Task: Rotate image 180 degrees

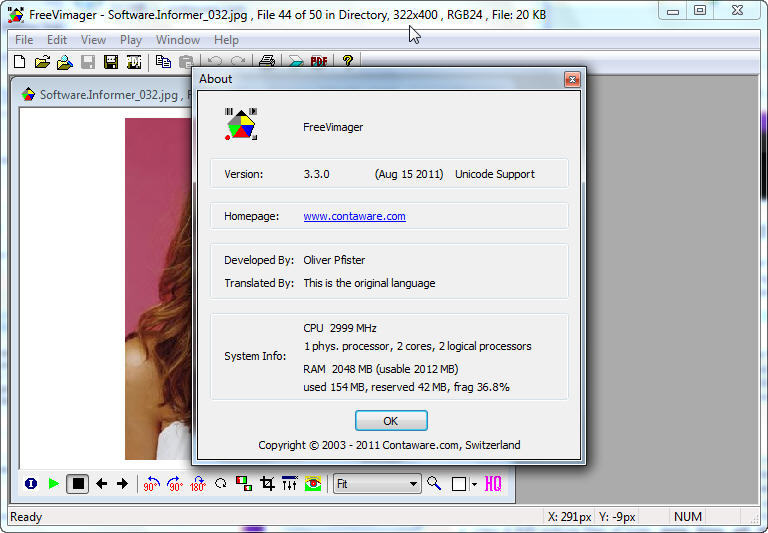Action: (198, 484)
